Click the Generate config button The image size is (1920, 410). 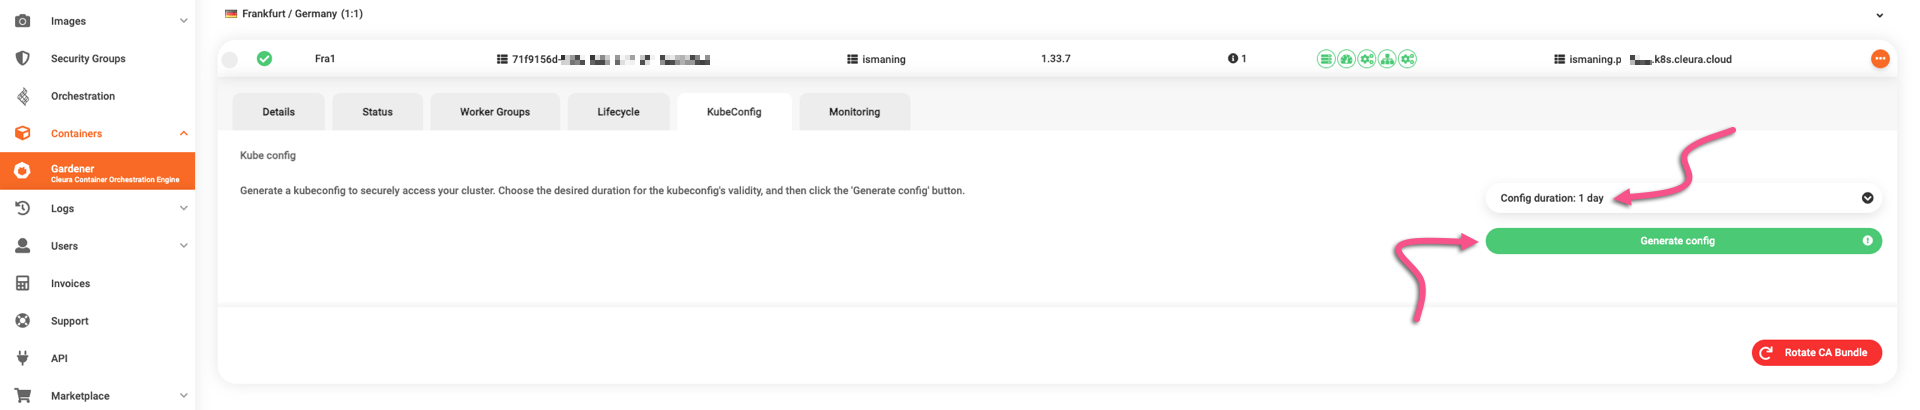coord(1683,241)
